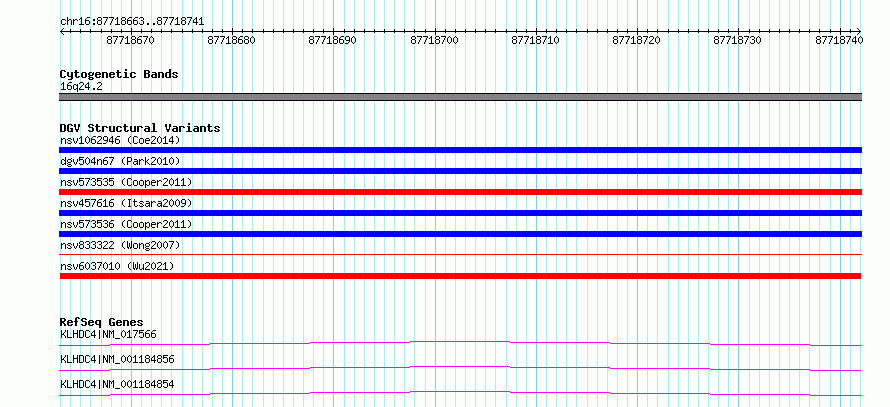
Task: Click the left arrowhead of the coordinate ruler
Action: point(62,31)
